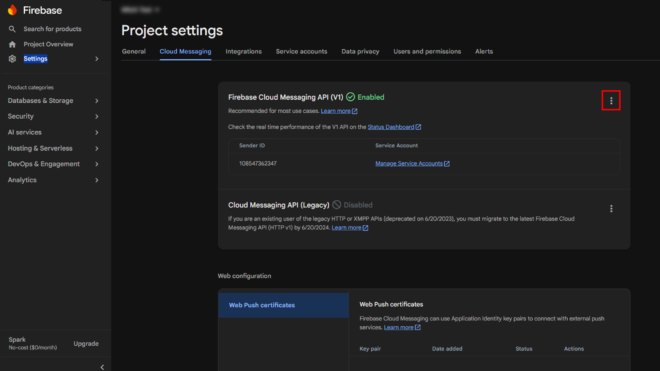Open the Manage Service Accounts link

point(409,164)
